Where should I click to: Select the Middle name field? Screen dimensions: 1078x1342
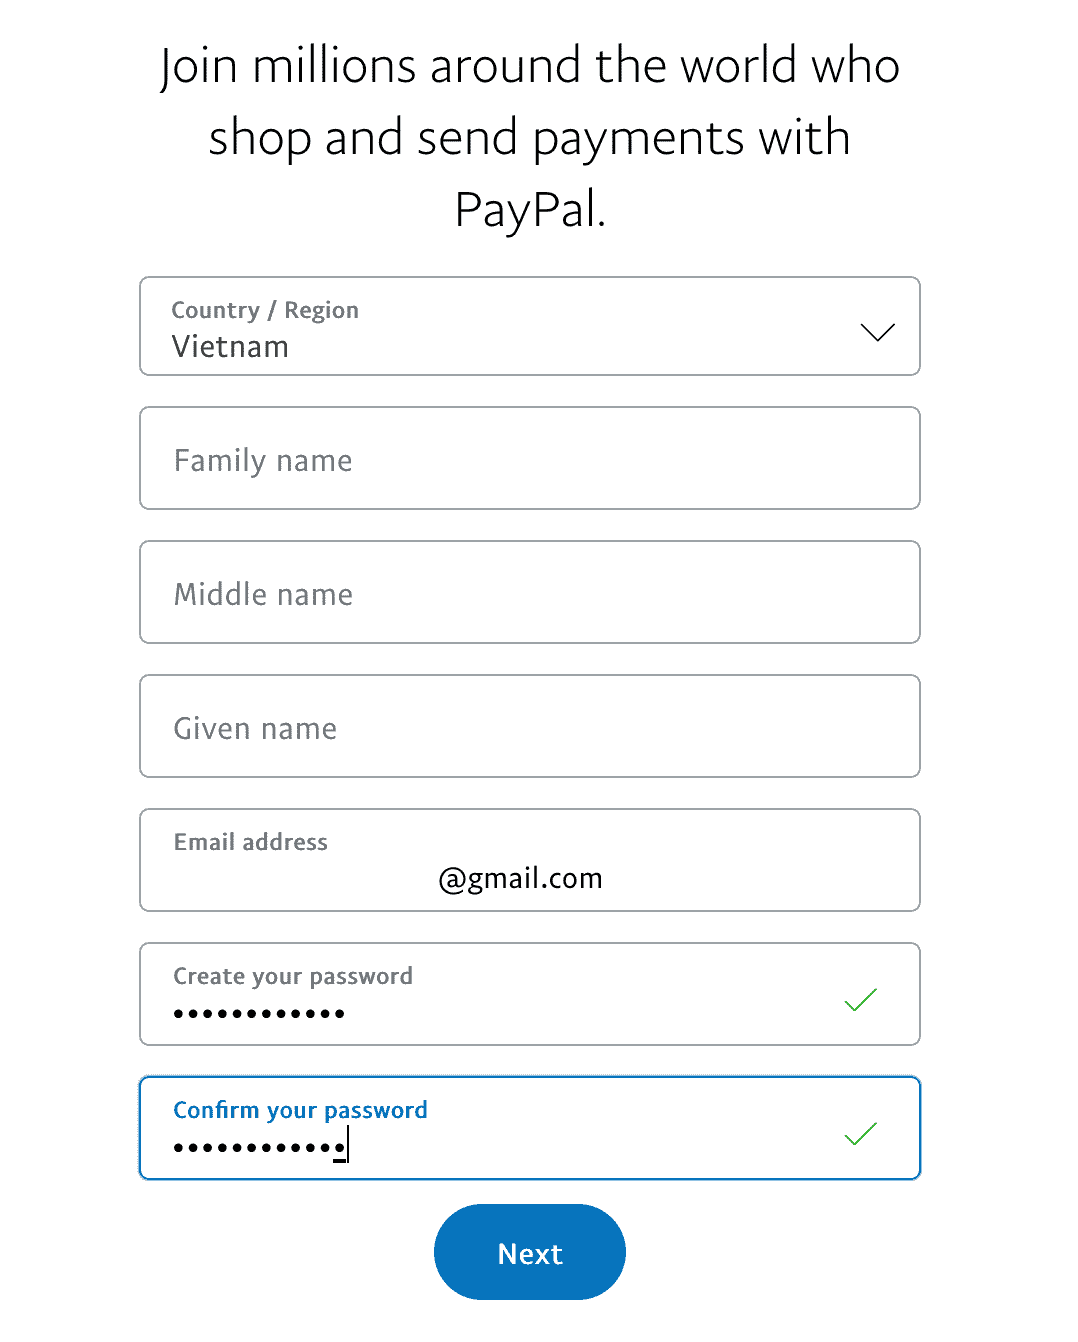tap(529, 592)
